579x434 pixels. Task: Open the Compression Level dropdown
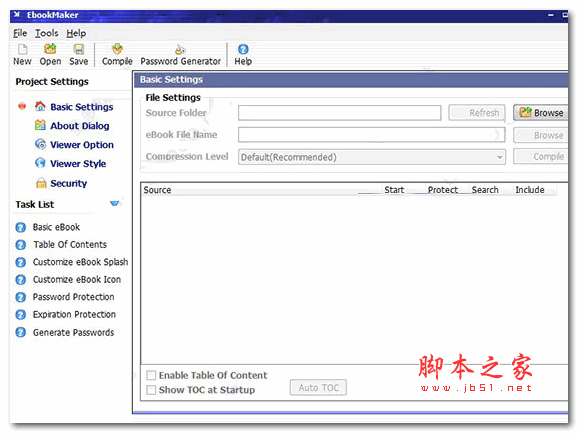[x=372, y=157]
